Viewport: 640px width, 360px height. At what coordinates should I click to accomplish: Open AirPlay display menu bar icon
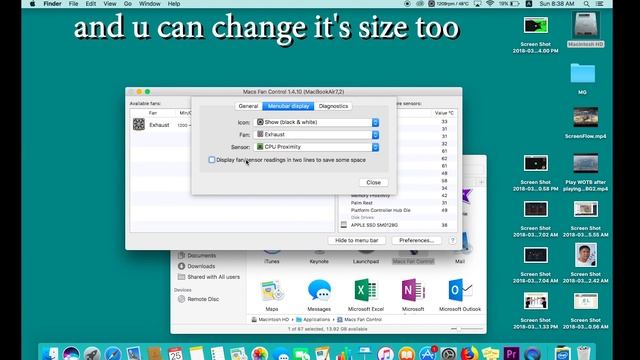click(477, 4)
